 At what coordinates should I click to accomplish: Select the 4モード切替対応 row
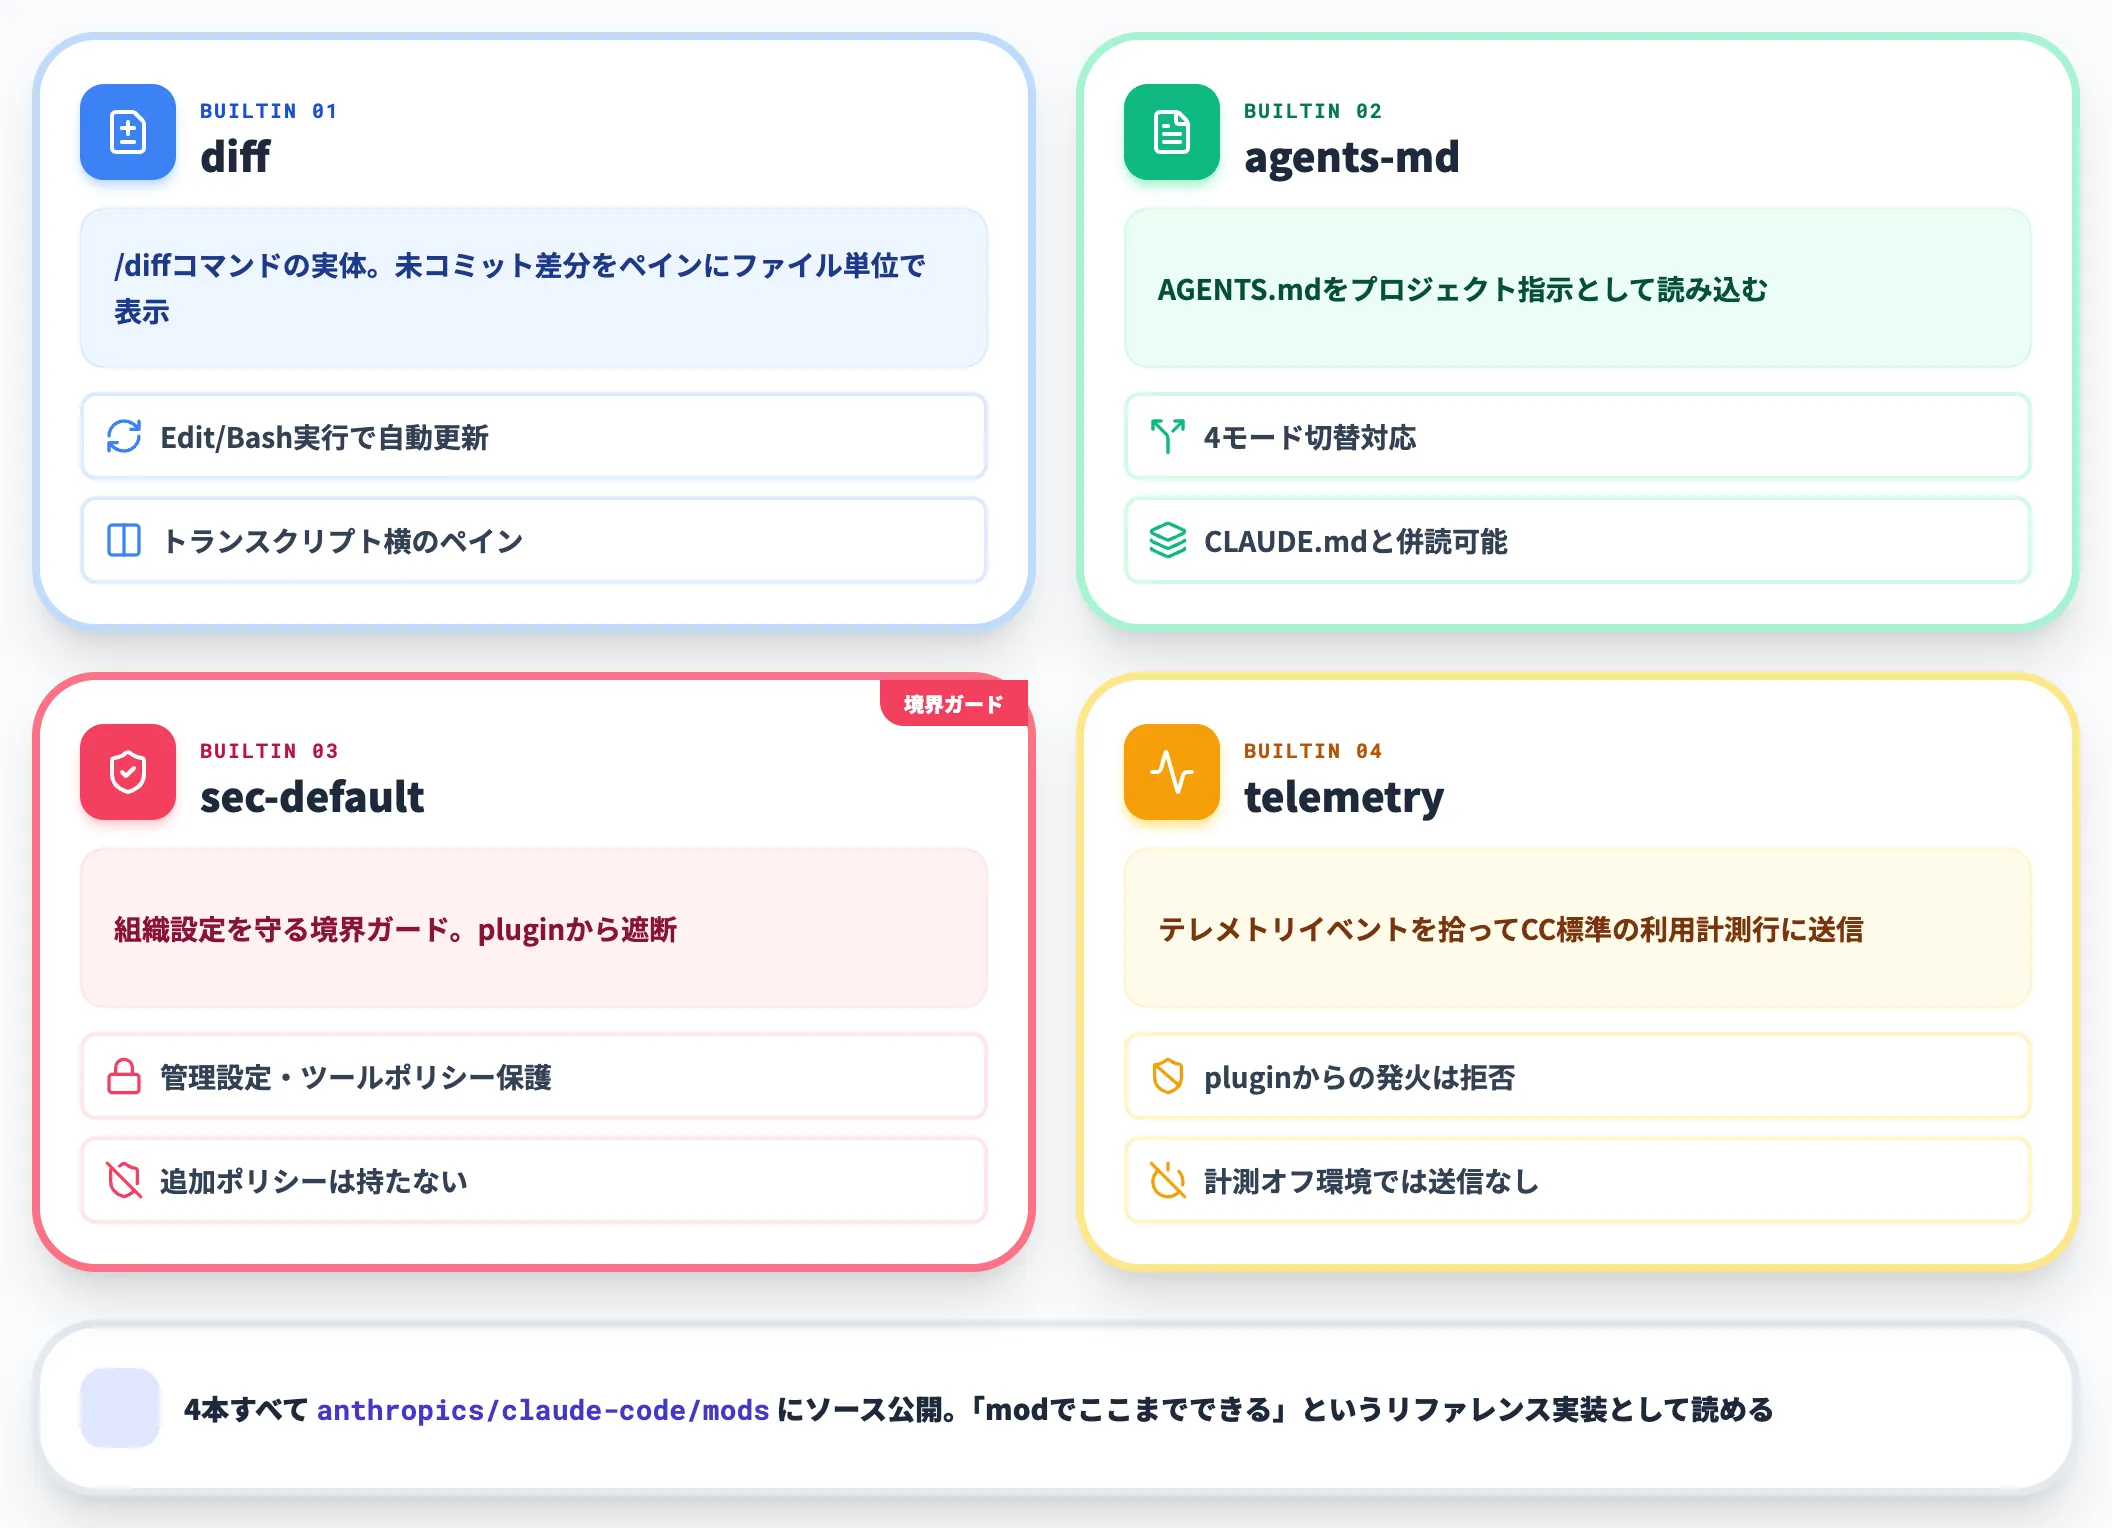pos(1578,436)
